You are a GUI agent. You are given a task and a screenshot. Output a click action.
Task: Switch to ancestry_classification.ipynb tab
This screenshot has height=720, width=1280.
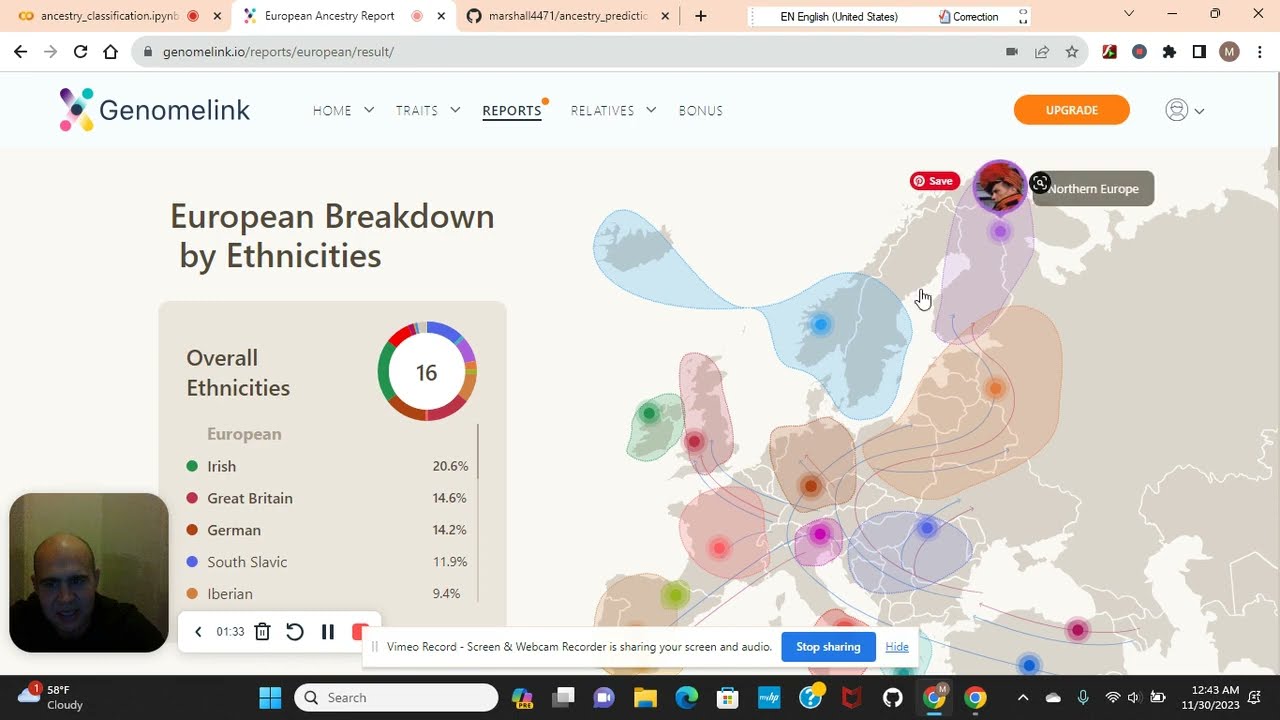tap(115, 16)
